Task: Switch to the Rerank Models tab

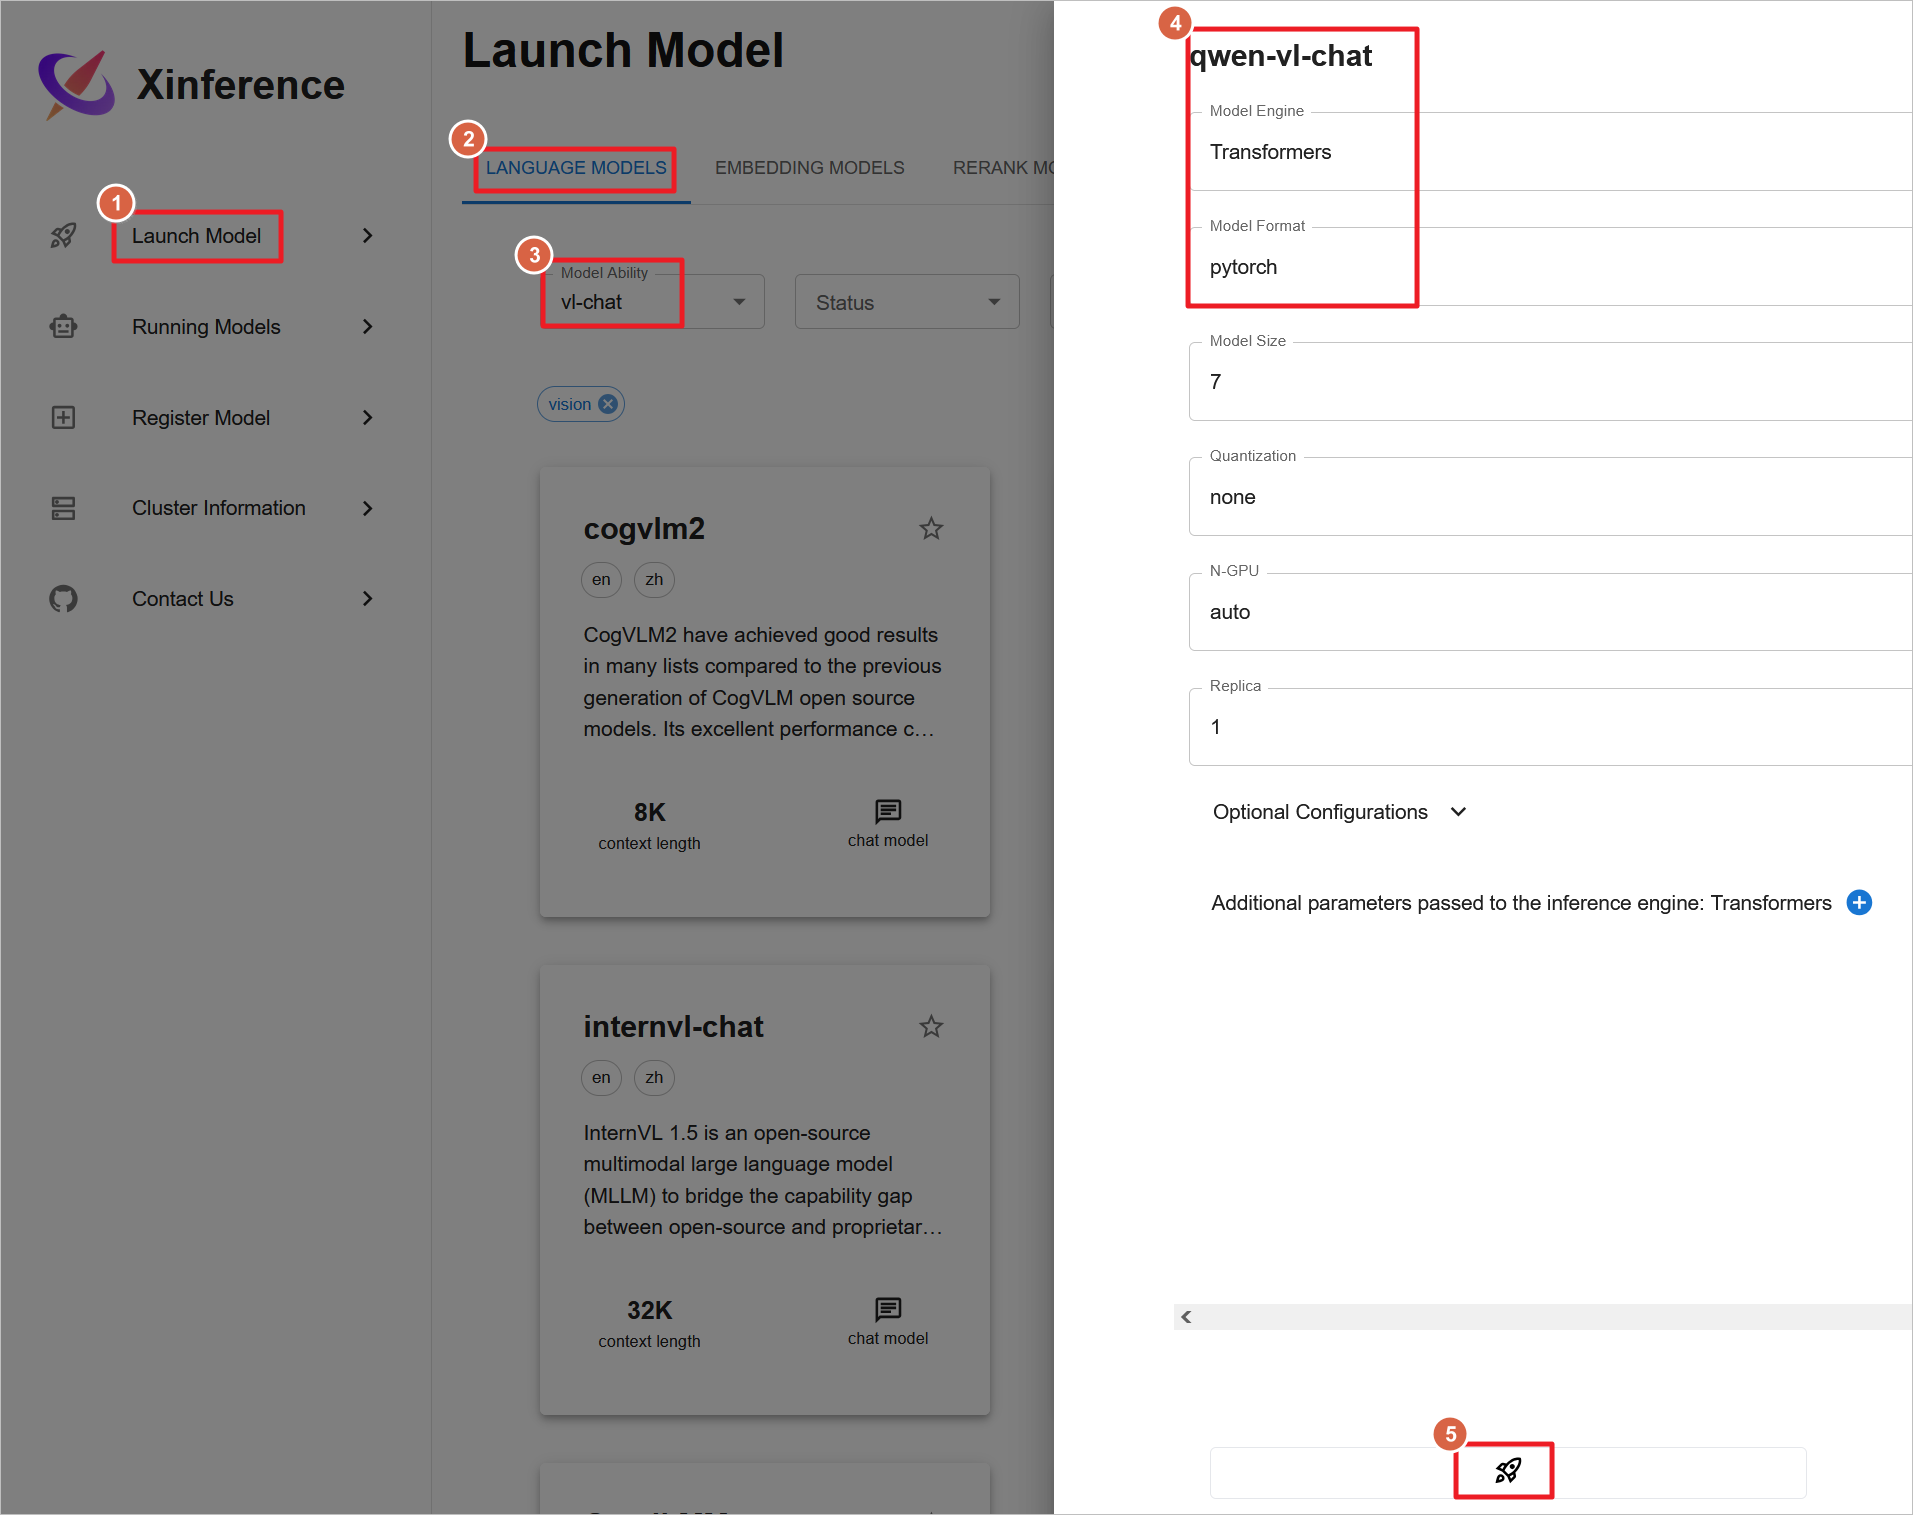Action: pos(1003,168)
